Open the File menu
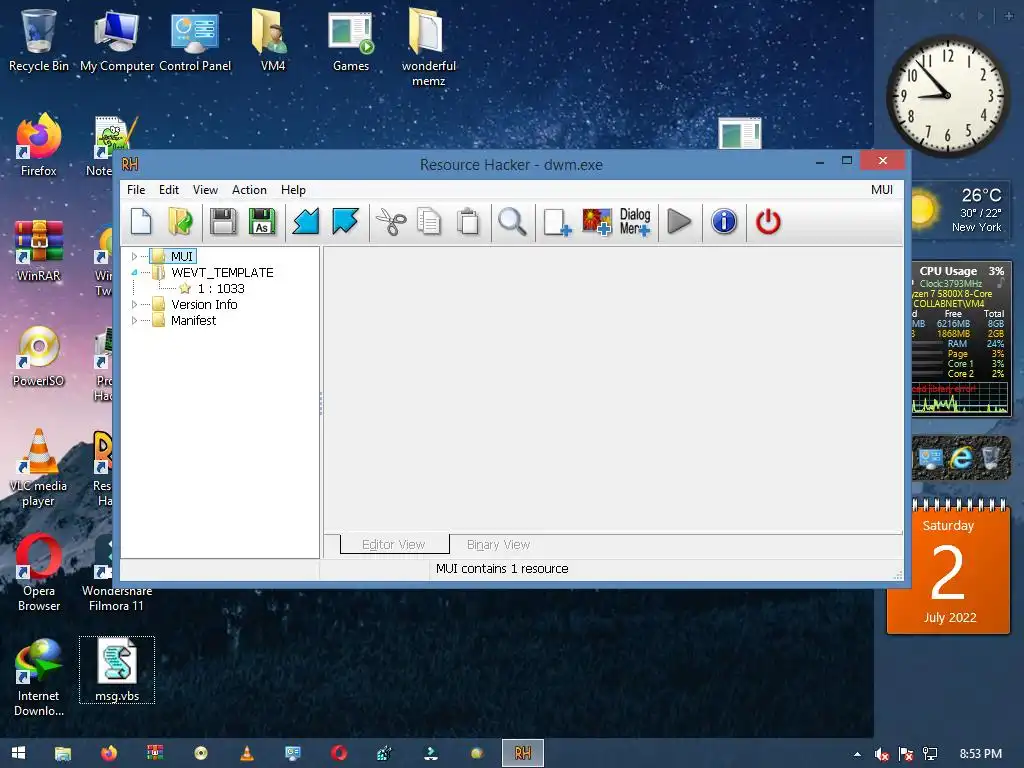Viewport: 1024px width, 768px height. pyautogui.click(x=136, y=190)
